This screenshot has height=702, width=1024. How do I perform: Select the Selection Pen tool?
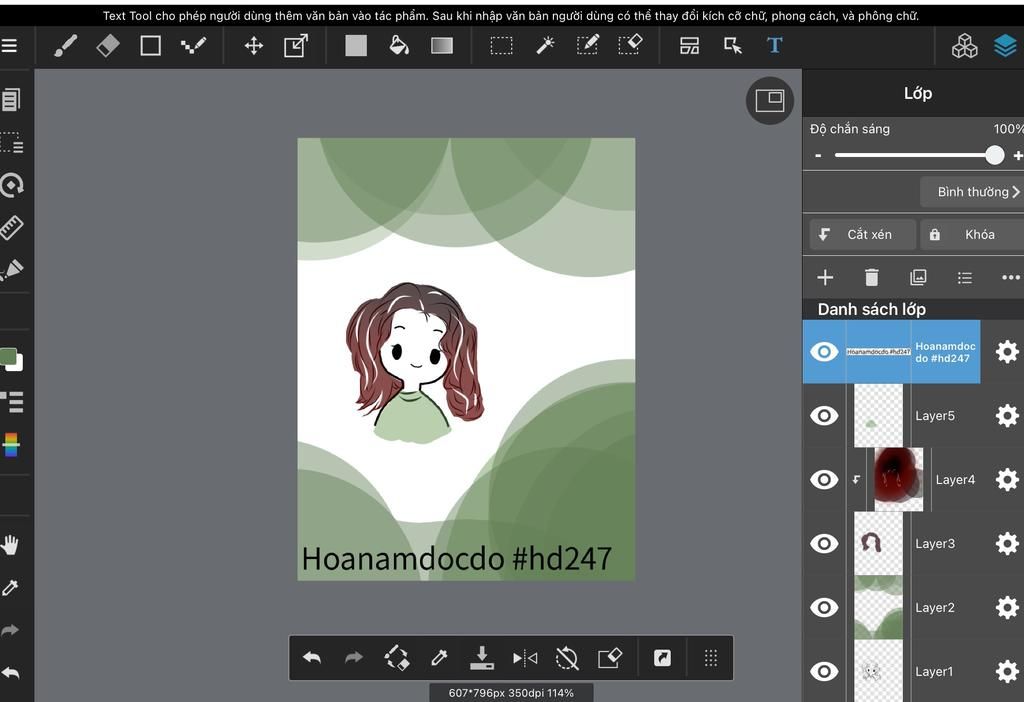click(x=588, y=45)
